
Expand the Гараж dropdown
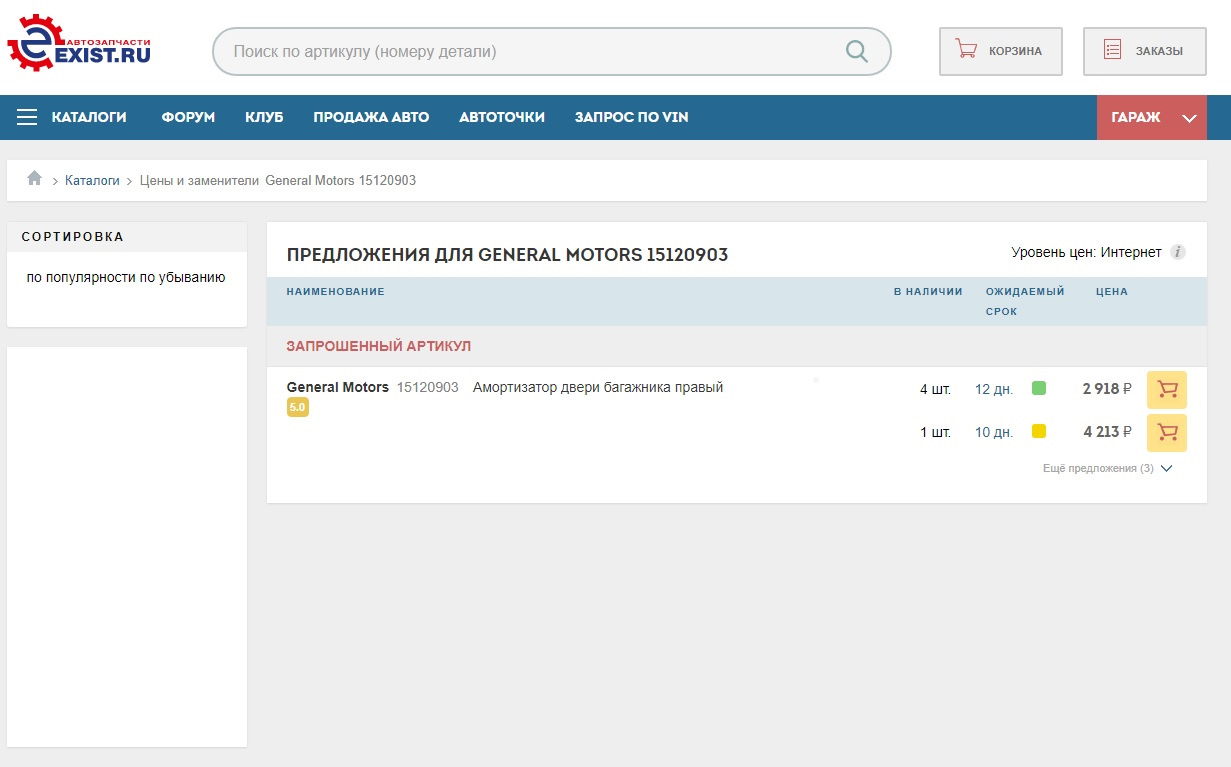[1152, 117]
